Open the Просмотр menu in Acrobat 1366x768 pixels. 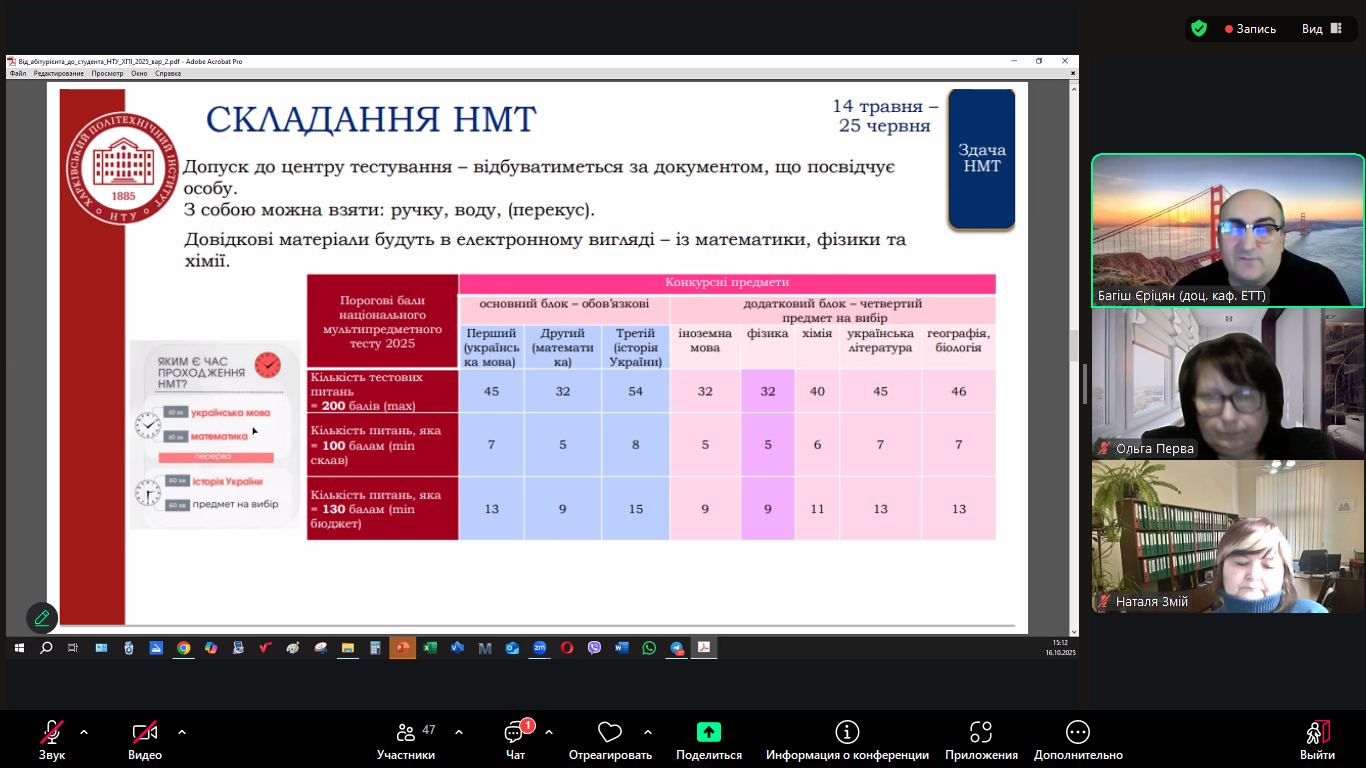107,73
